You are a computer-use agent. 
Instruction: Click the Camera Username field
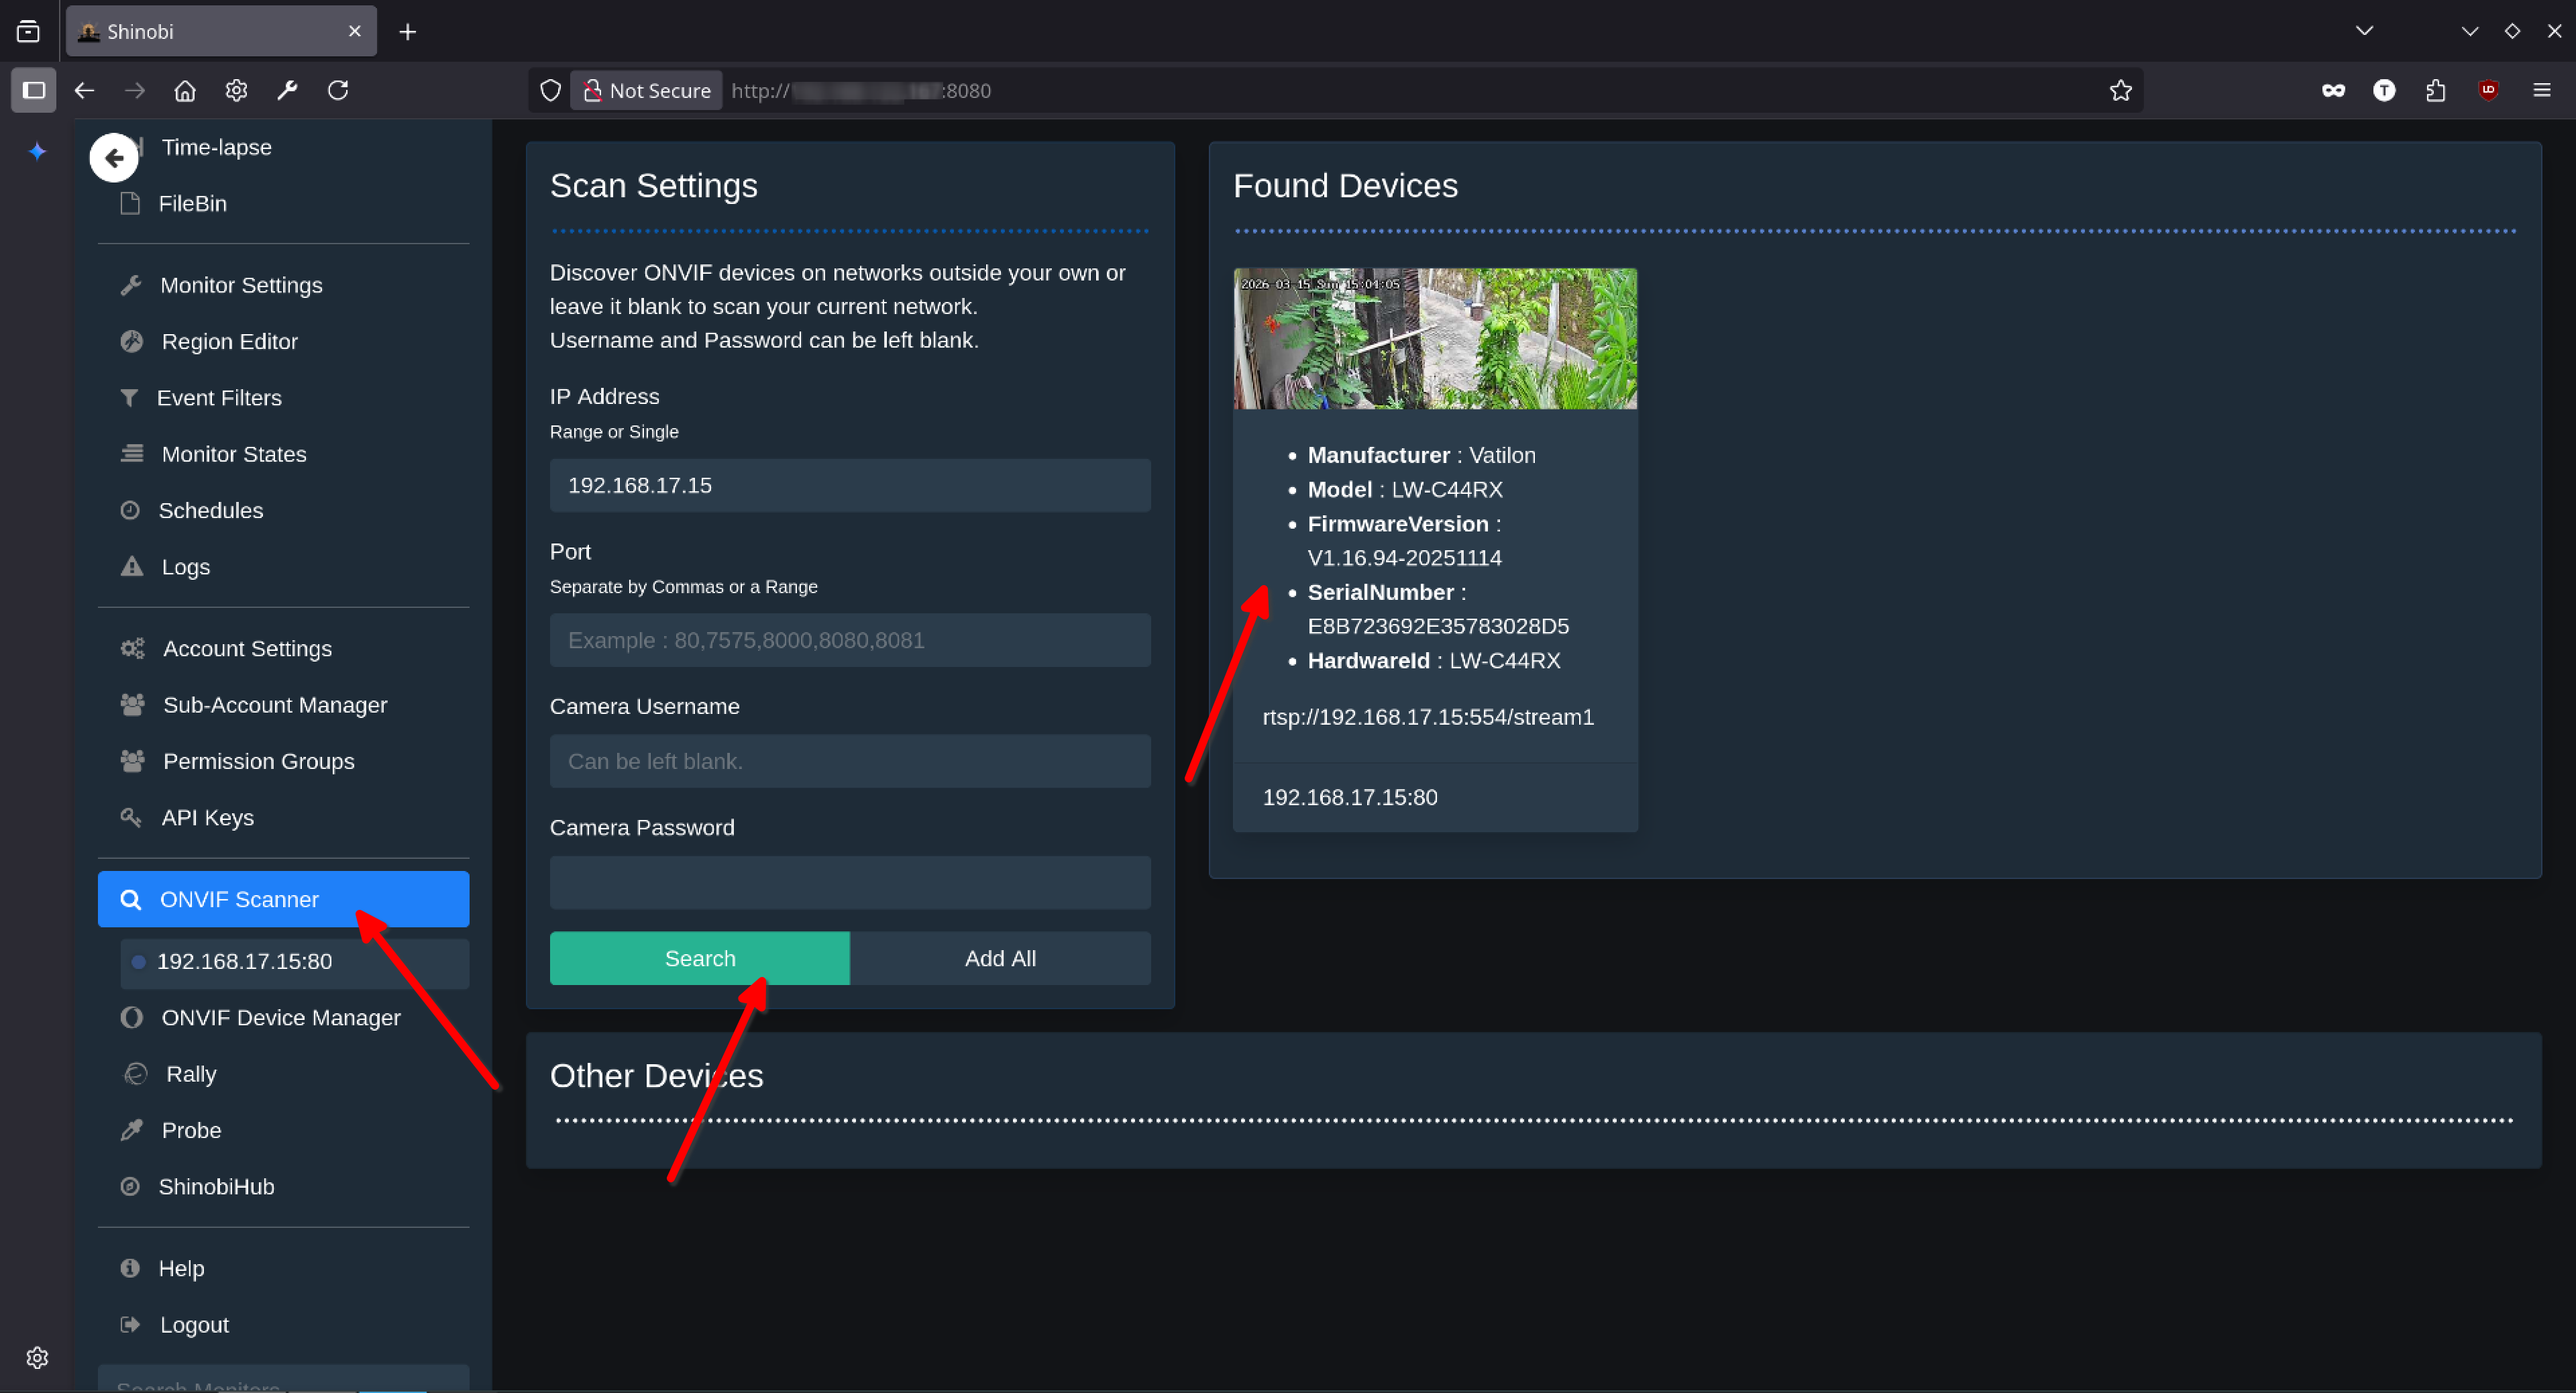[850, 761]
